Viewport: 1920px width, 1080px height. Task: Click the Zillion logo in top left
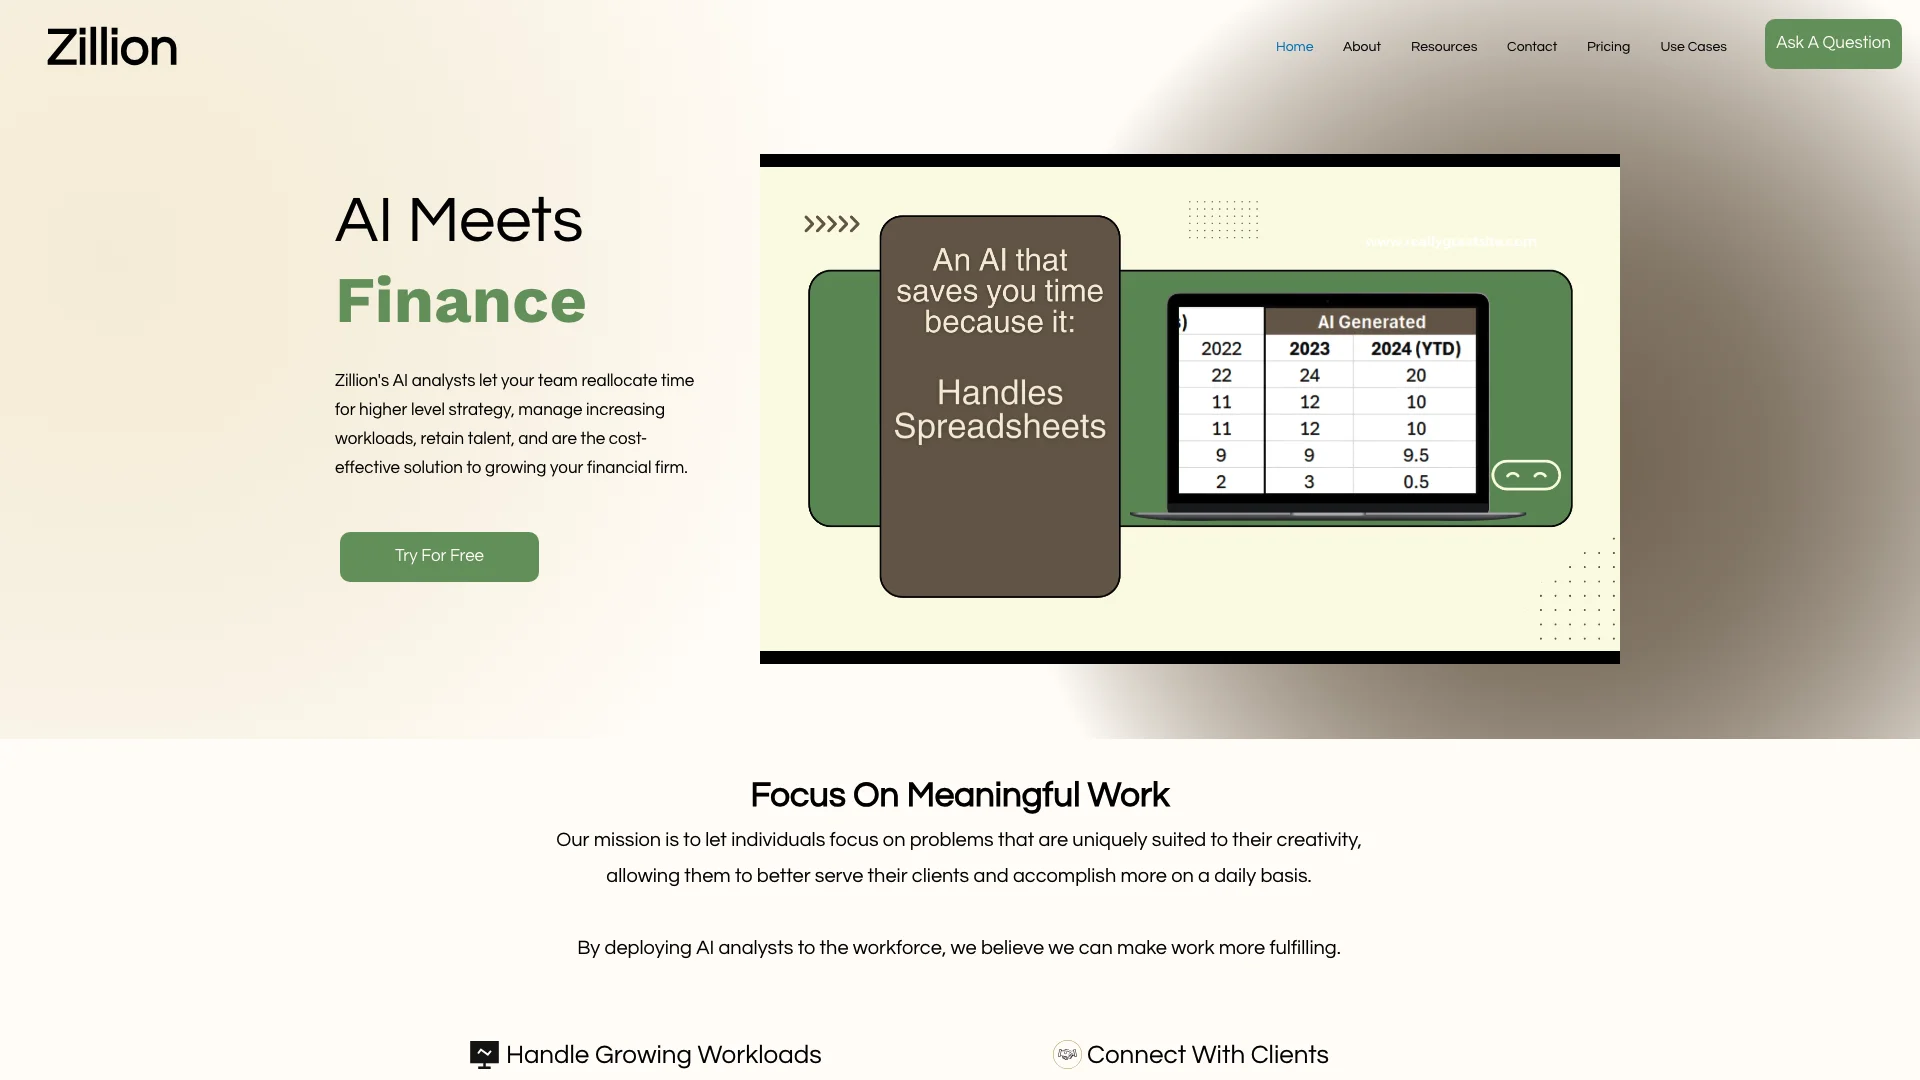click(x=111, y=45)
